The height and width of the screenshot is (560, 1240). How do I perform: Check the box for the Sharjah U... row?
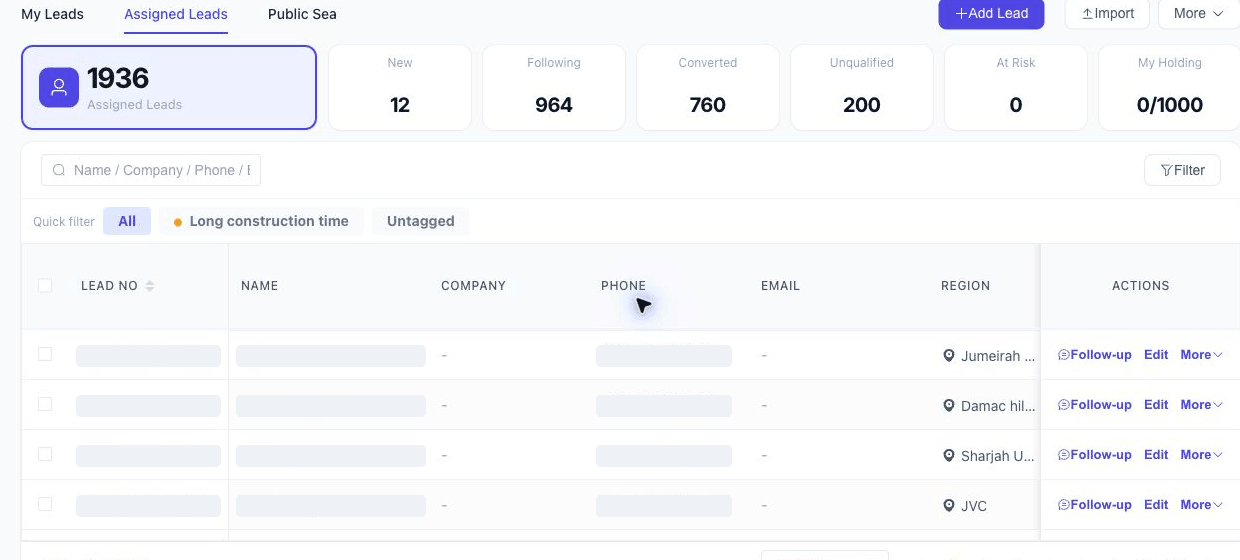(x=45, y=454)
